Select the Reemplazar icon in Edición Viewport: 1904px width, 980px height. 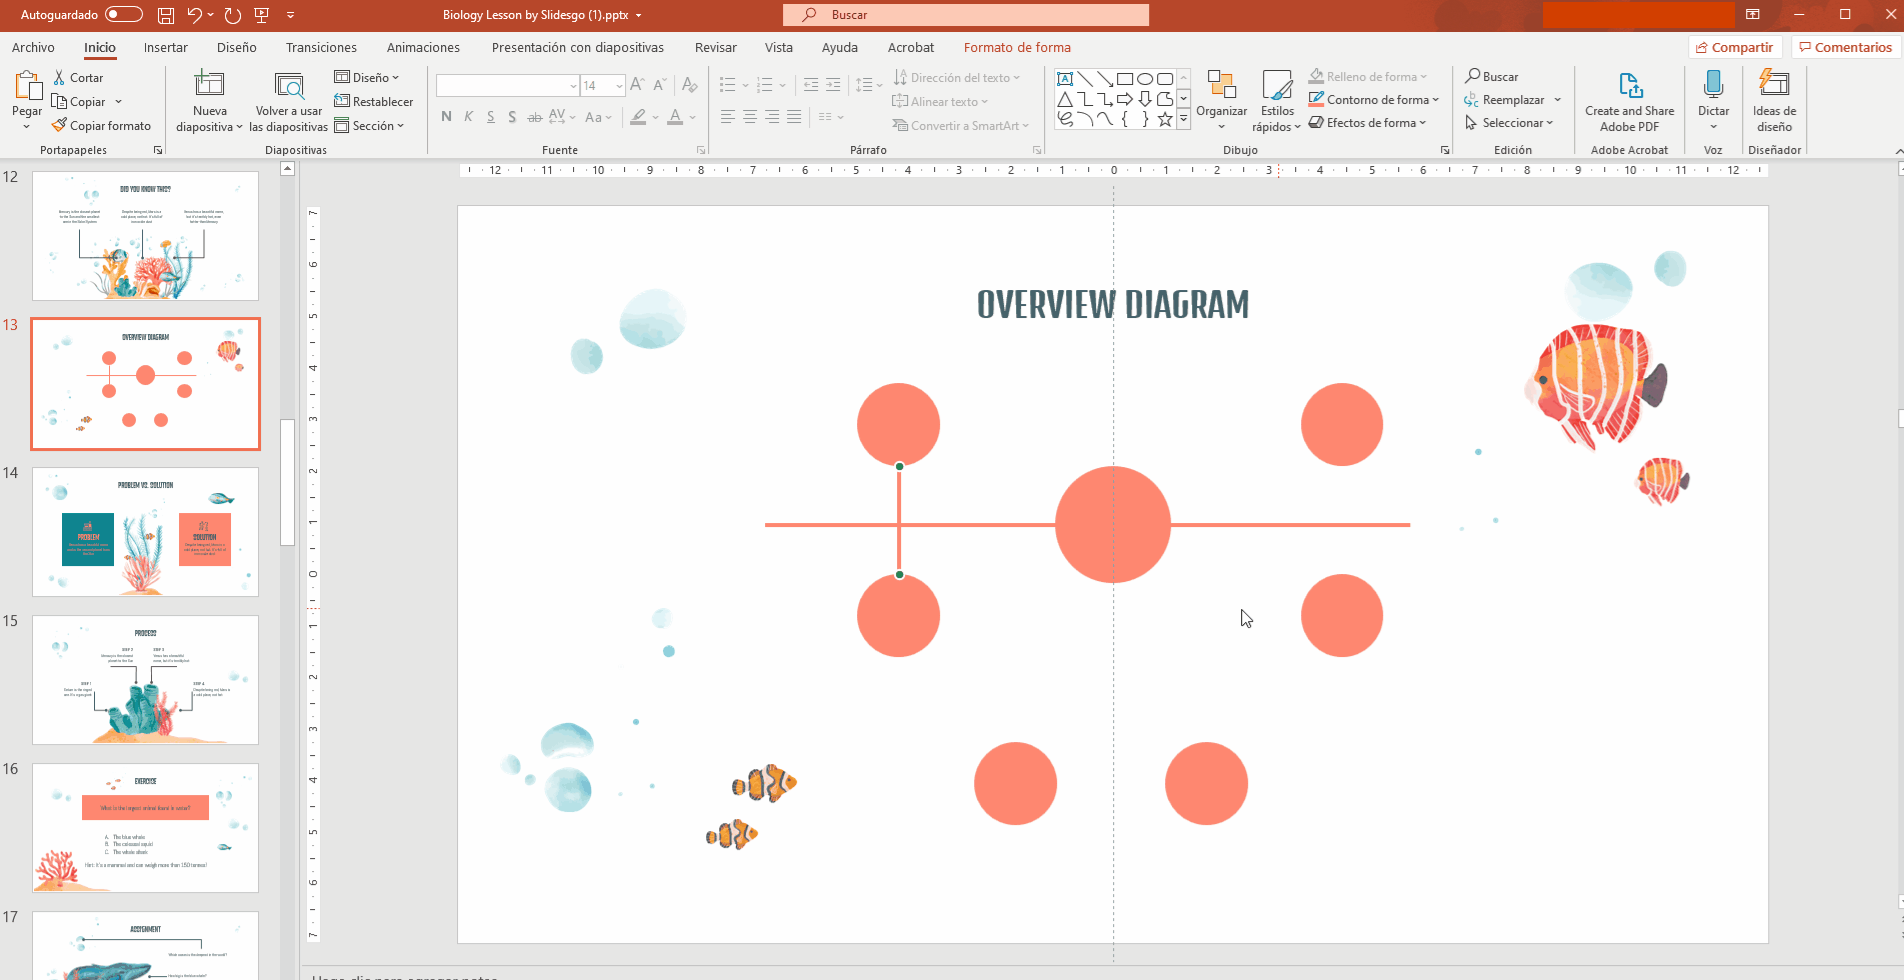point(1471,99)
